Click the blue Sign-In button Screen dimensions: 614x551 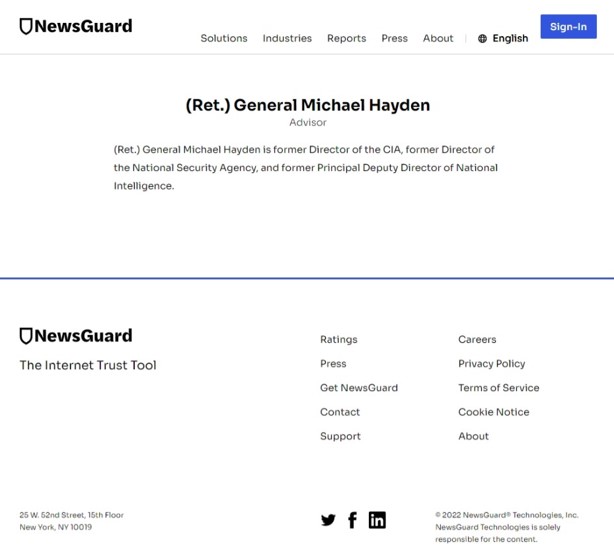(x=569, y=26)
